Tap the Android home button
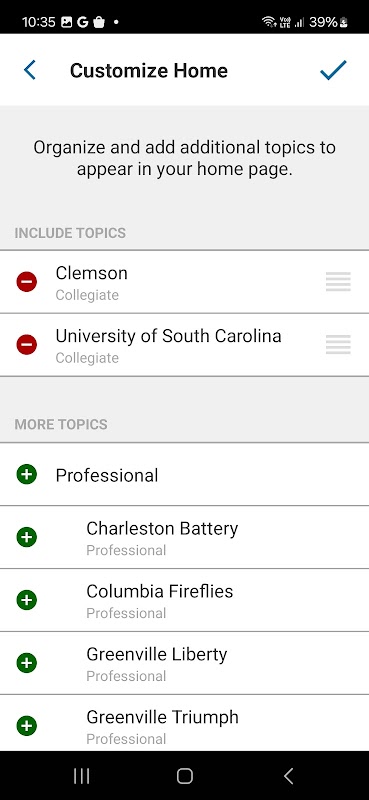Viewport: 369px width, 800px height. coord(184,776)
